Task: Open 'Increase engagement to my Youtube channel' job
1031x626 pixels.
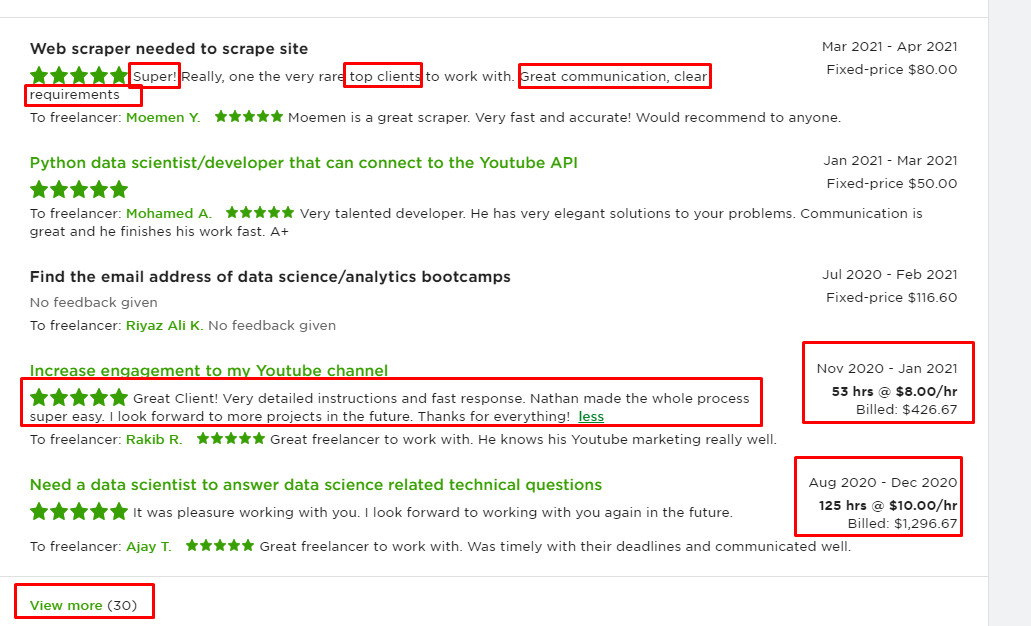Action: [208, 371]
